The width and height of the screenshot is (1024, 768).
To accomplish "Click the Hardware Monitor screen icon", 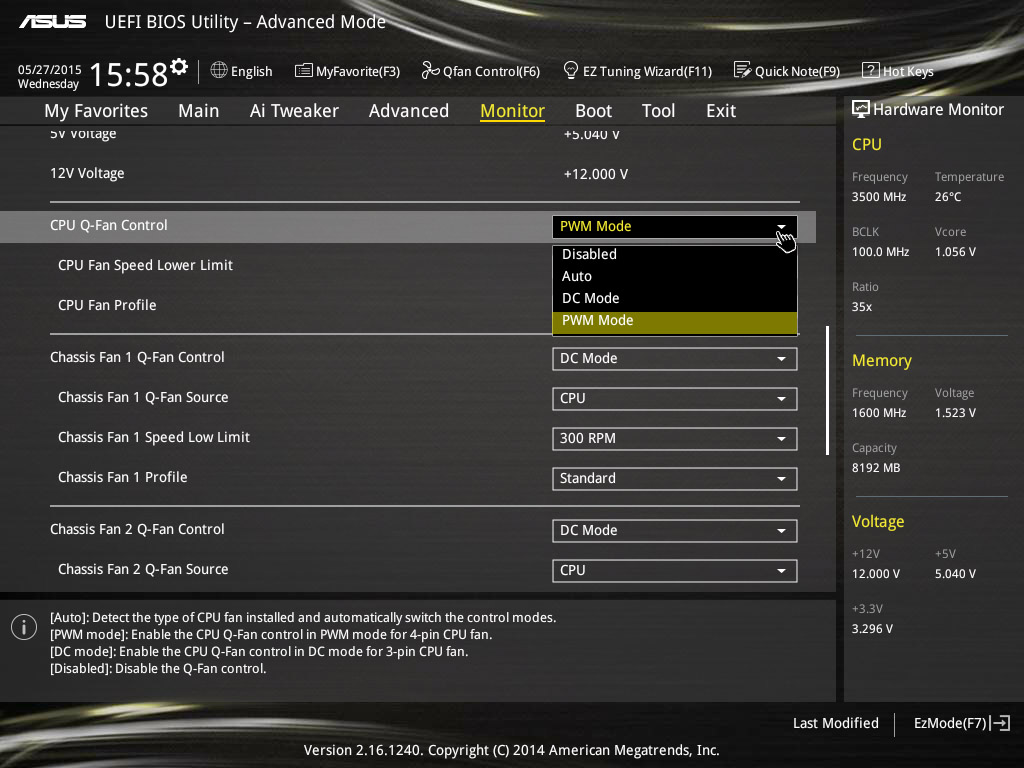I will click(861, 109).
